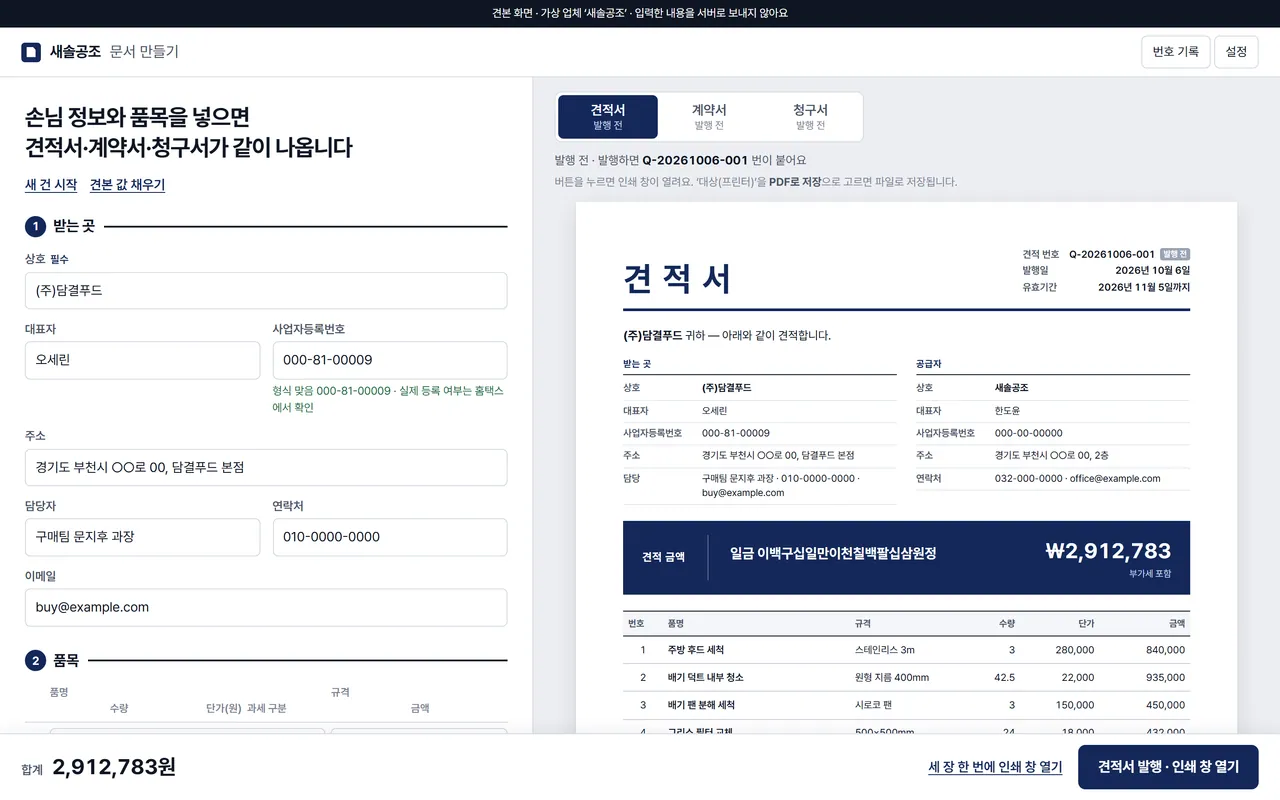Click the 품목 section heading in the form

pos(66,661)
